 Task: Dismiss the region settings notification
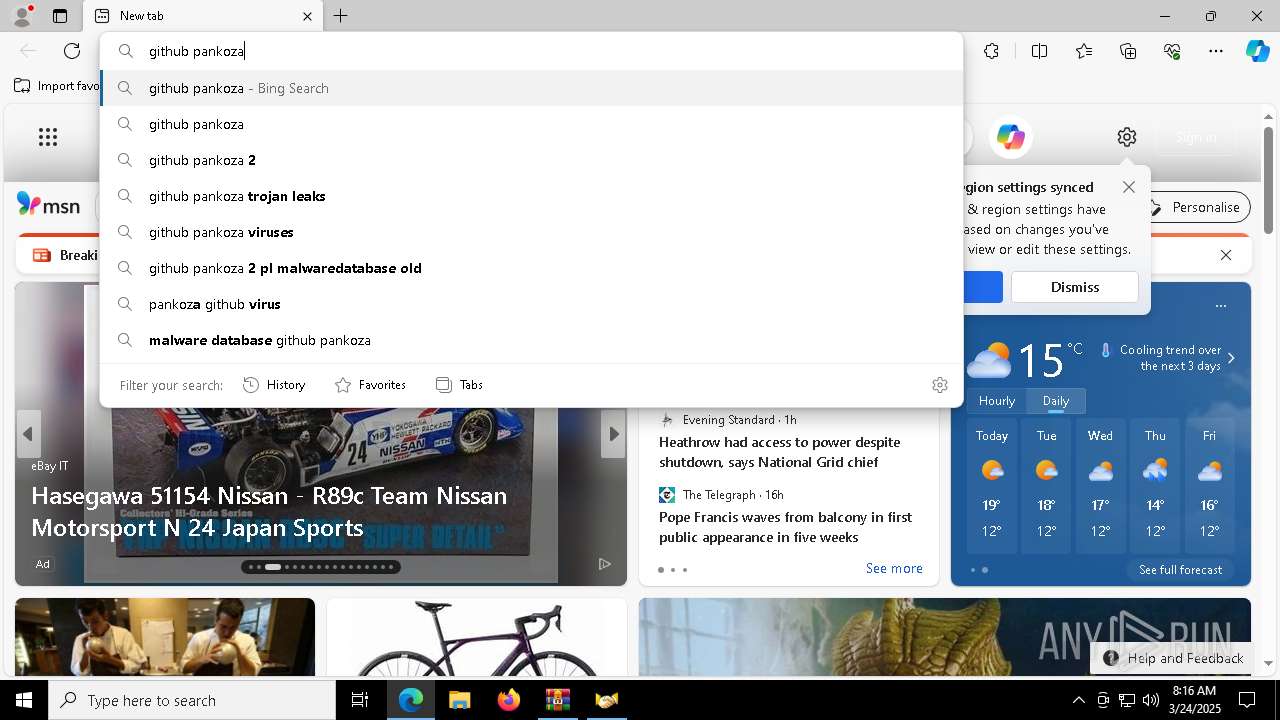point(1074,287)
